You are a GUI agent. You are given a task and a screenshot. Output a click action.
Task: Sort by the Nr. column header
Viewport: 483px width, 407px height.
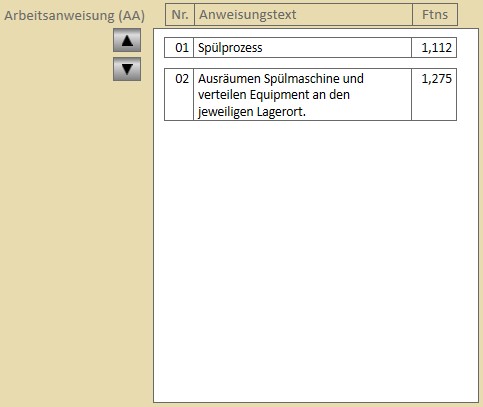pyautogui.click(x=180, y=15)
